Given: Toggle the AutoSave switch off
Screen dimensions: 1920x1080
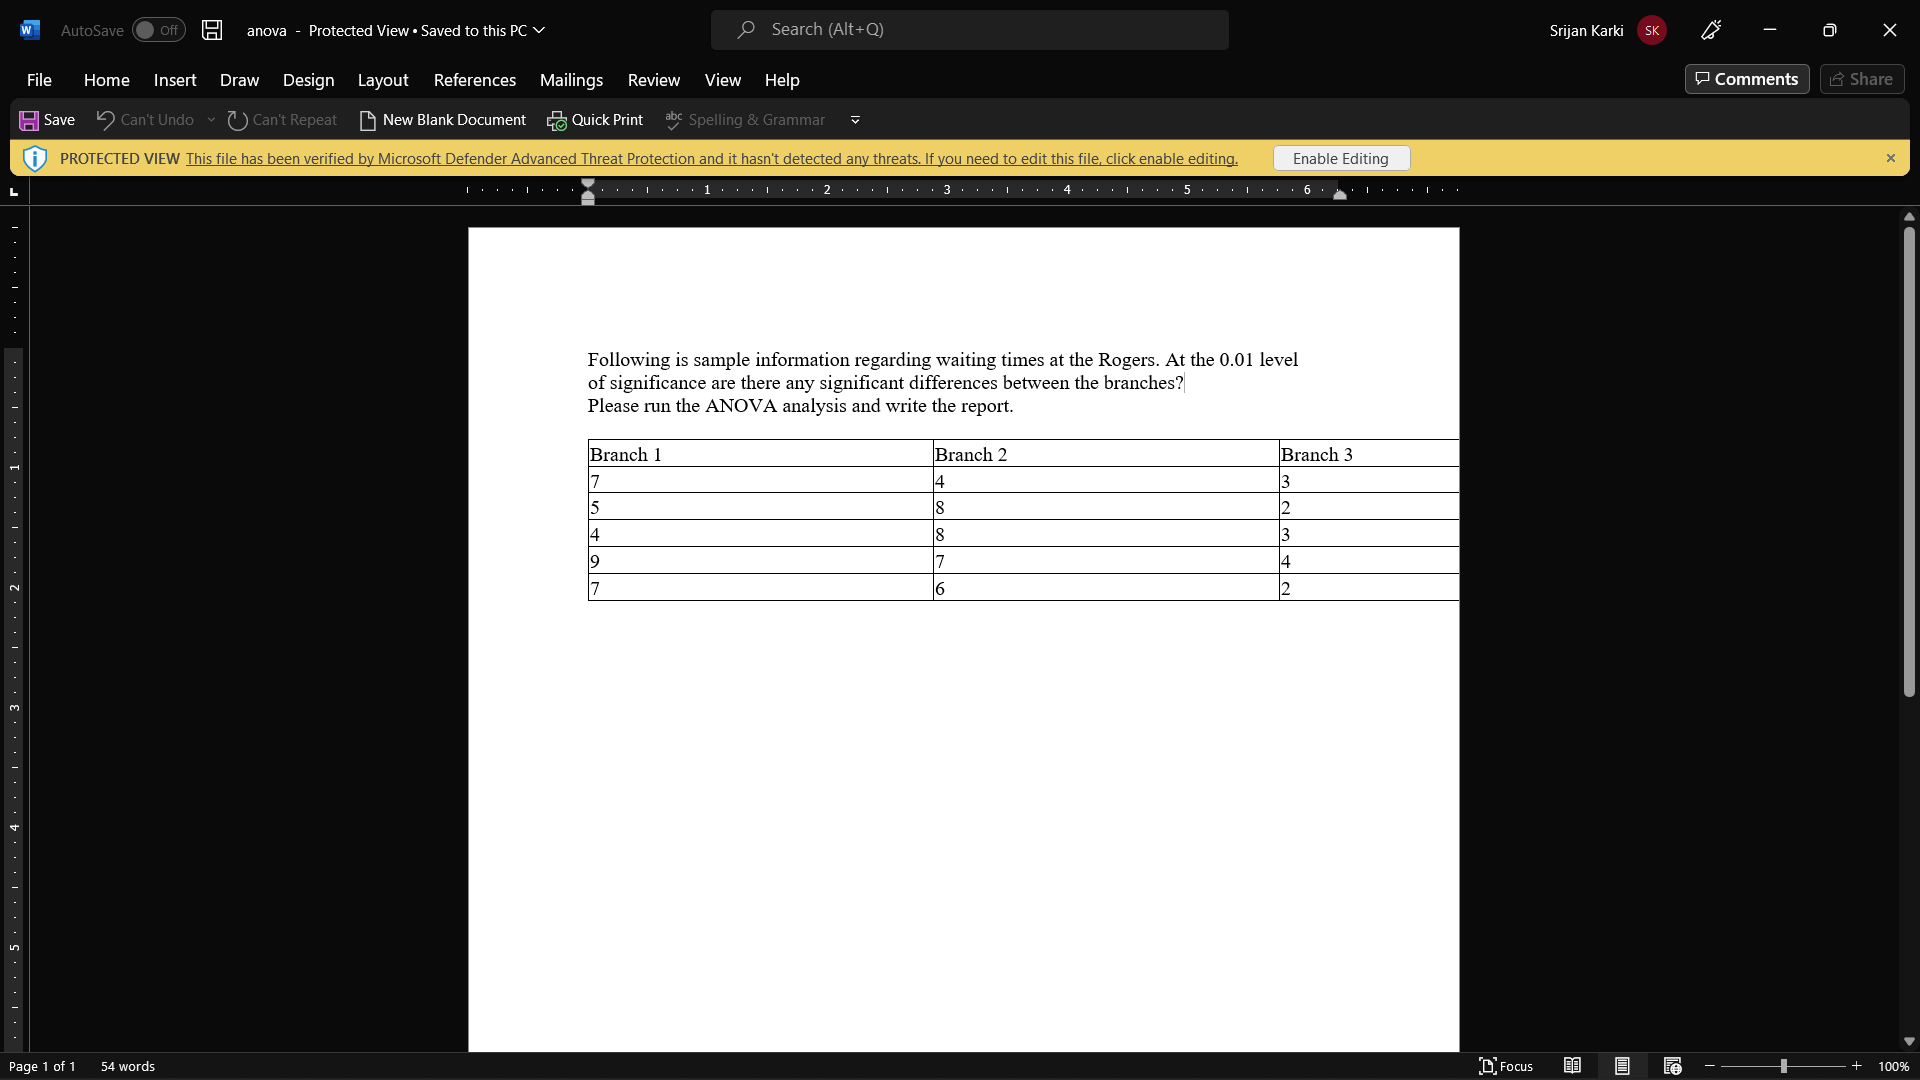Looking at the screenshot, I should coord(158,29).
